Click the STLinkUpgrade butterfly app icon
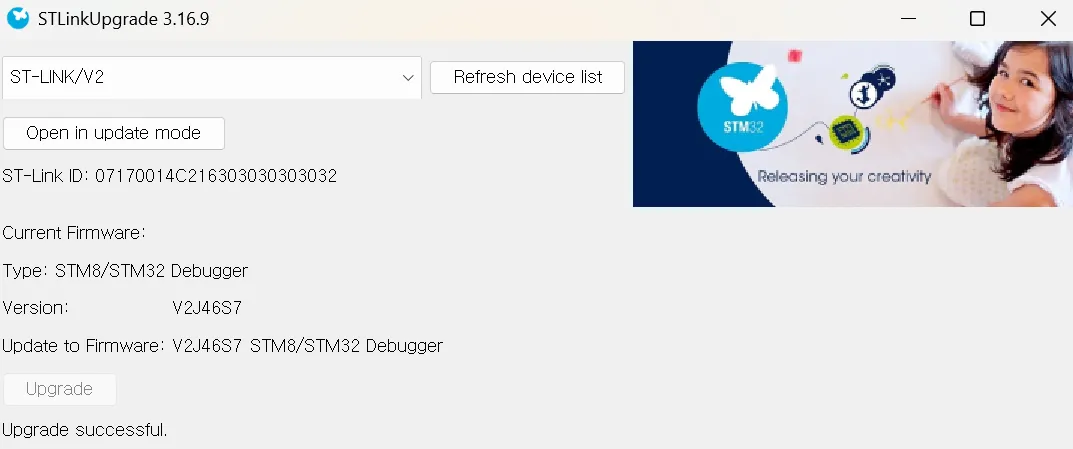1073x449 pixels. 18,18
